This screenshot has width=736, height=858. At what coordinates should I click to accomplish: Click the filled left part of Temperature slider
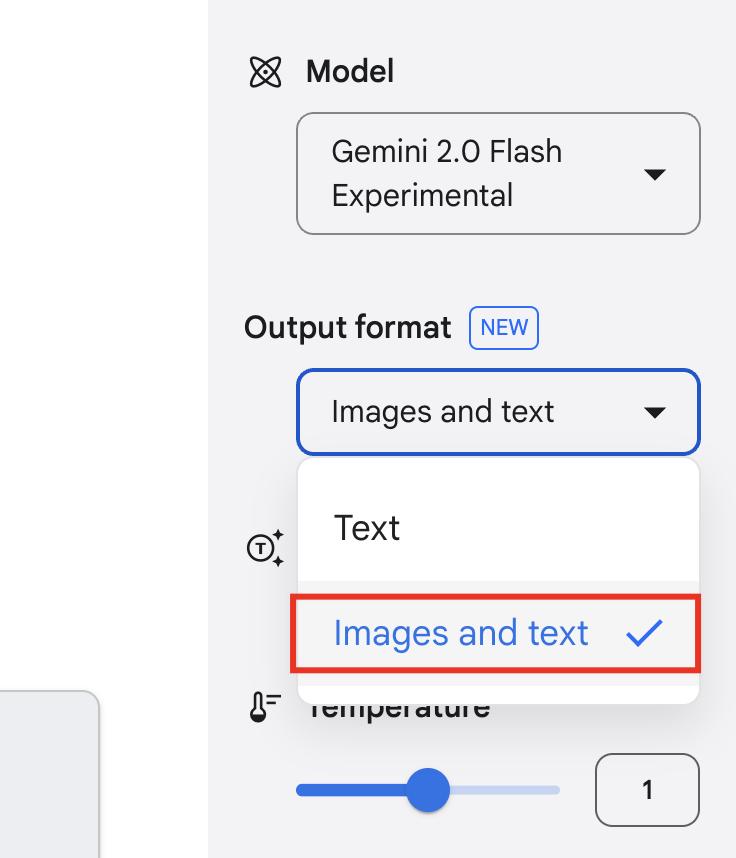point(350,790)
